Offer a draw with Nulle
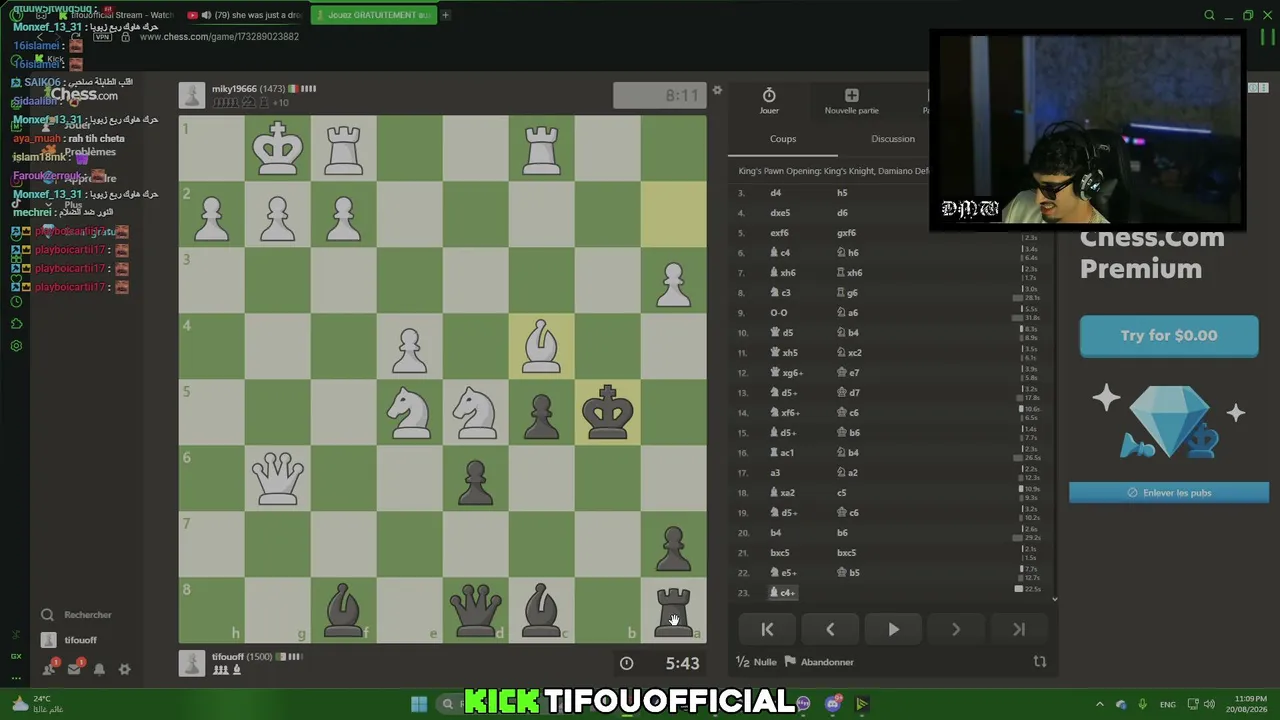1280x720 pixels. pyautogui.click(x=756, y=662)
